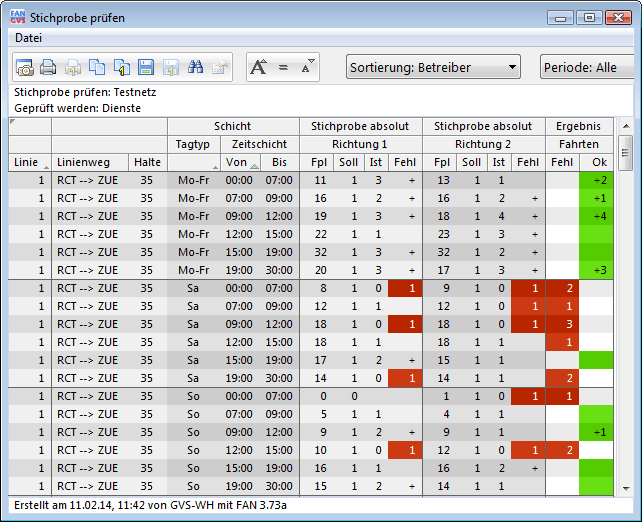Decrease font size with small A icon
This screenshot has height=522, width=642.
coord(307,66)
